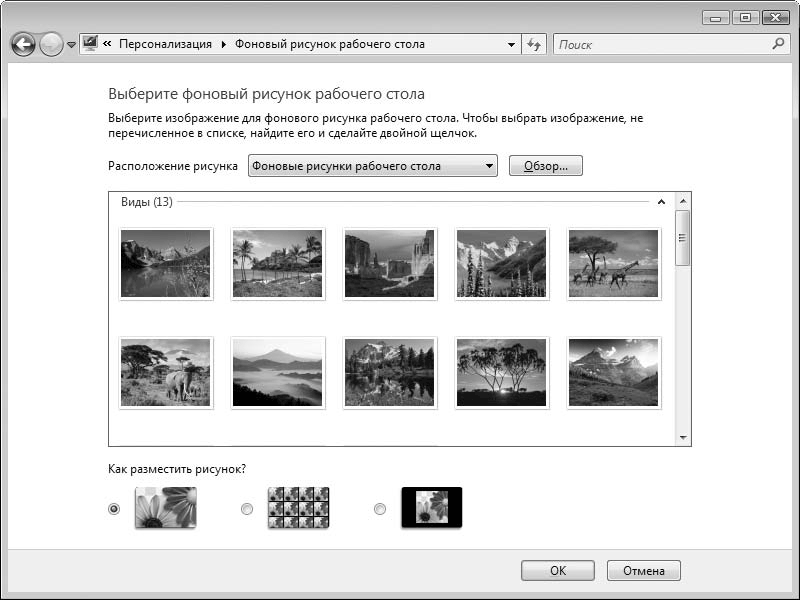
Task: Expand the arrow after Персонализация breadcrumb
Action: pos(223,44)
